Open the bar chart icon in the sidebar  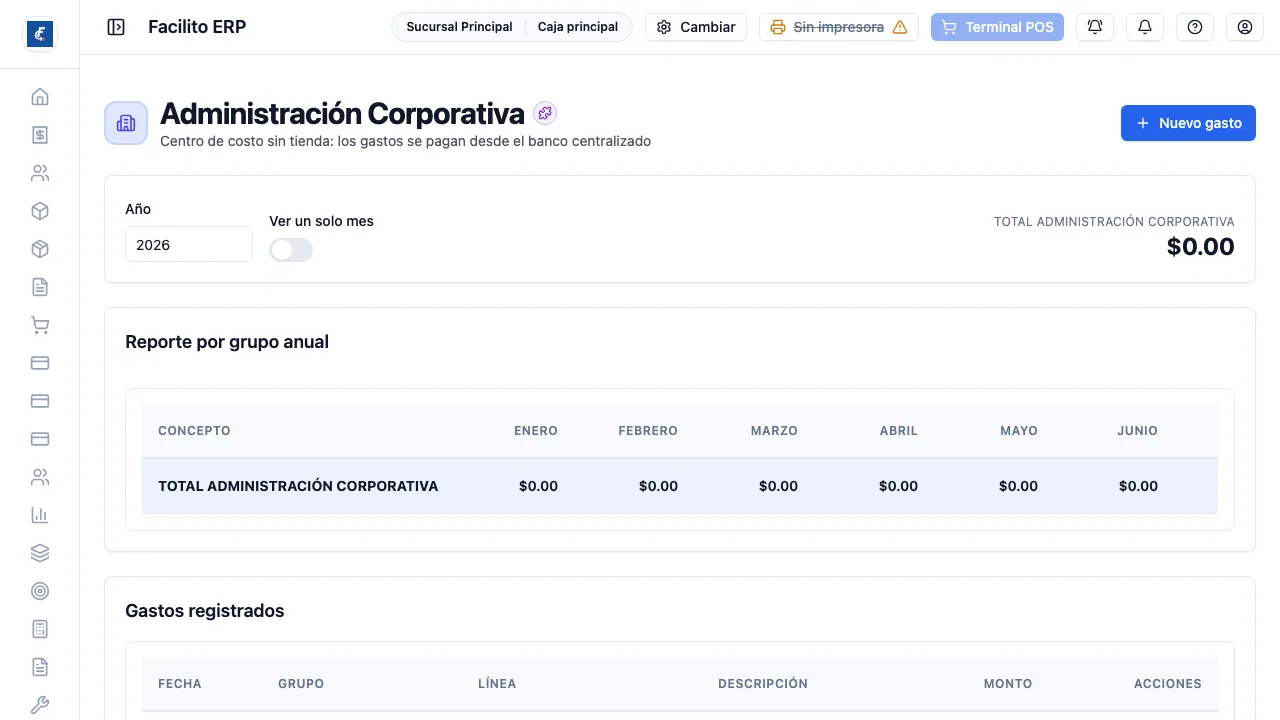[x=40, y=515]
